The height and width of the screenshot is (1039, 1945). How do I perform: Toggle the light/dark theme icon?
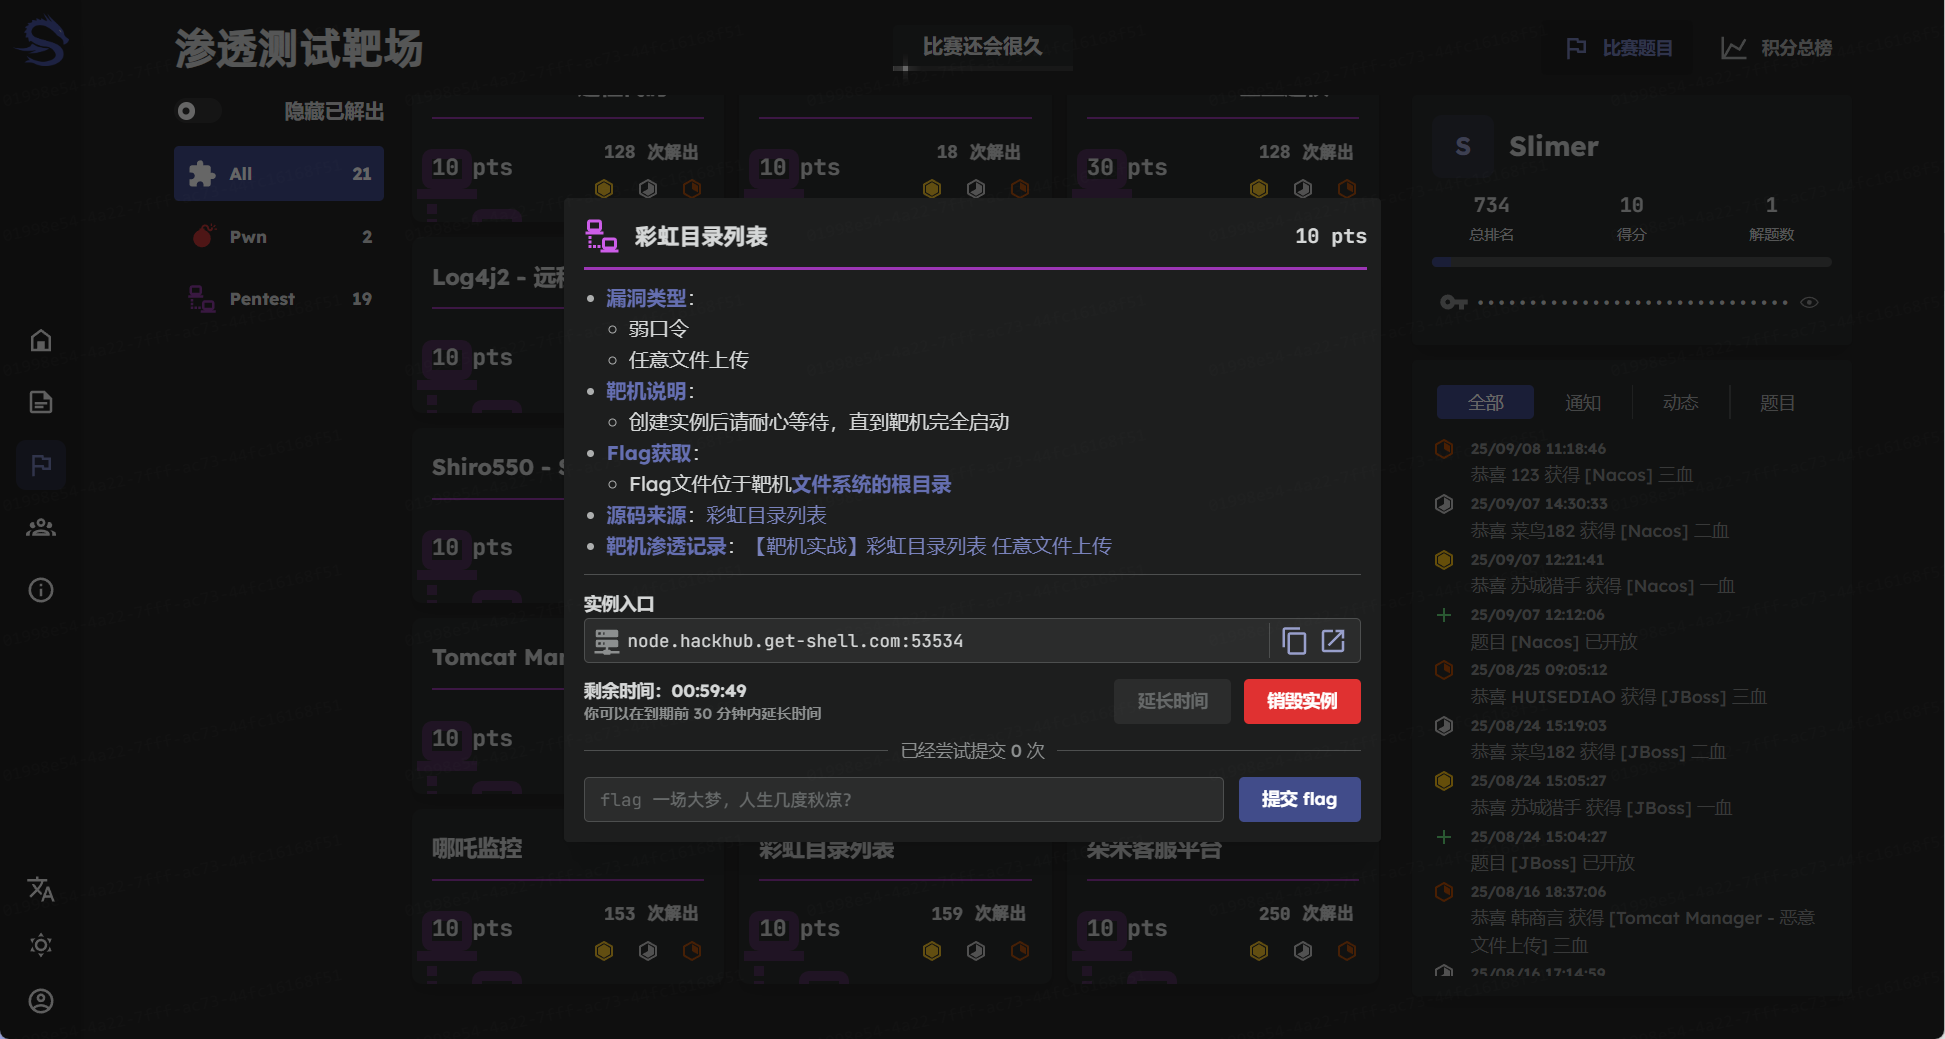click(41, 945)
